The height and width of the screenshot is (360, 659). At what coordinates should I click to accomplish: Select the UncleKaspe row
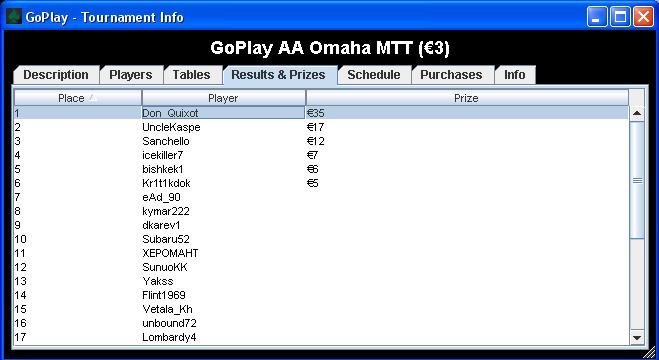point(322,127)
